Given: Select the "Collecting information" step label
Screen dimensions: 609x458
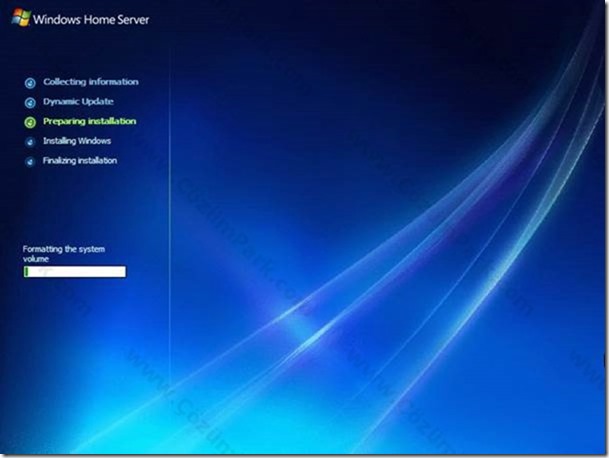Looking at the screenshot, I should [91, 82].
